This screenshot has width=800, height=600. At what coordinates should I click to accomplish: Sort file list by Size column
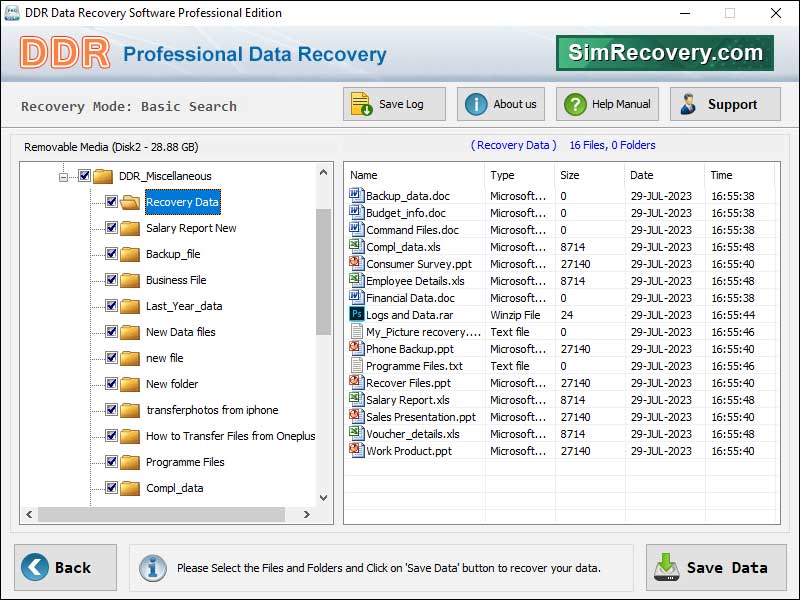pos(589,175)
